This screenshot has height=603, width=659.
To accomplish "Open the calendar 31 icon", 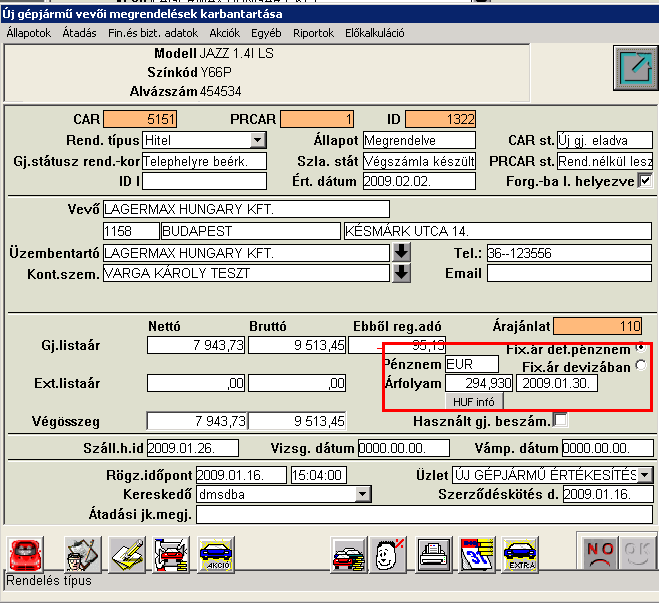I will pyautogui.click(x=477, y=554).
